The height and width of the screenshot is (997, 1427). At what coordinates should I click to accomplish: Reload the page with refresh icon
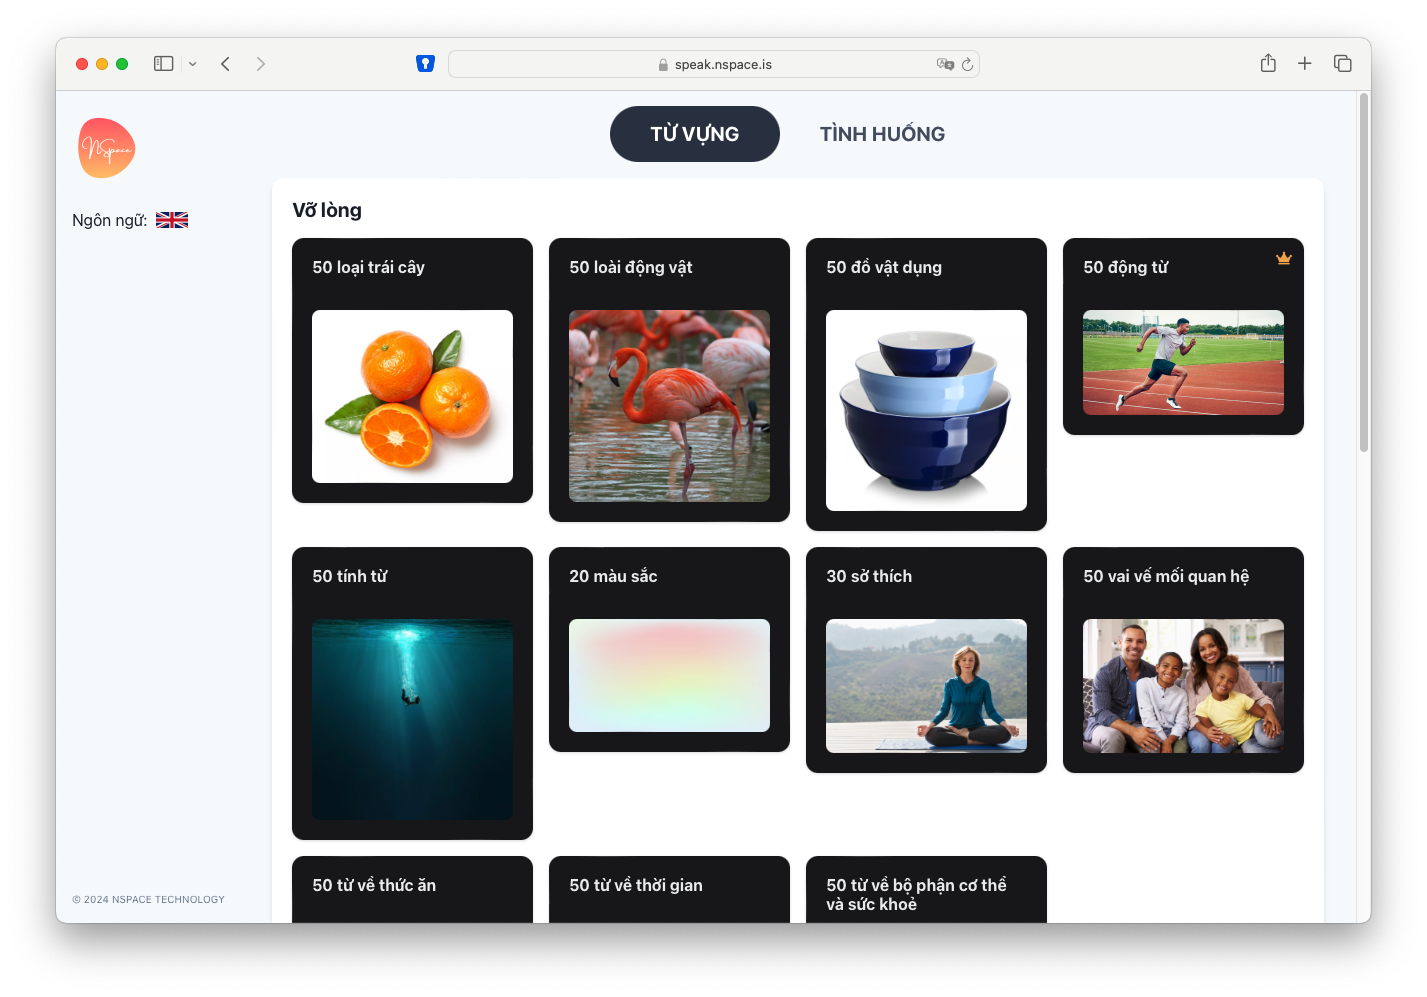967,64
